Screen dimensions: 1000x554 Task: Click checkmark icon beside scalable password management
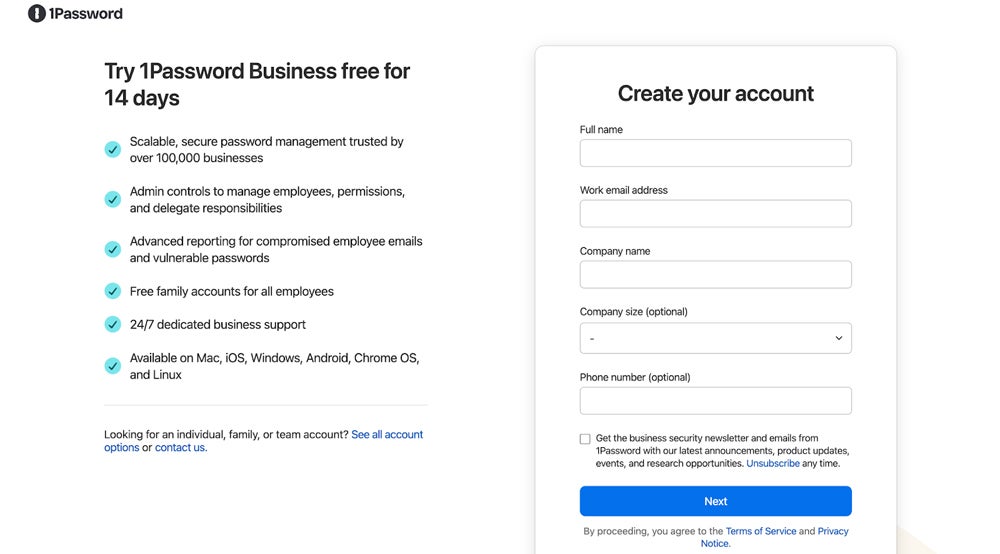click(113, 150)
